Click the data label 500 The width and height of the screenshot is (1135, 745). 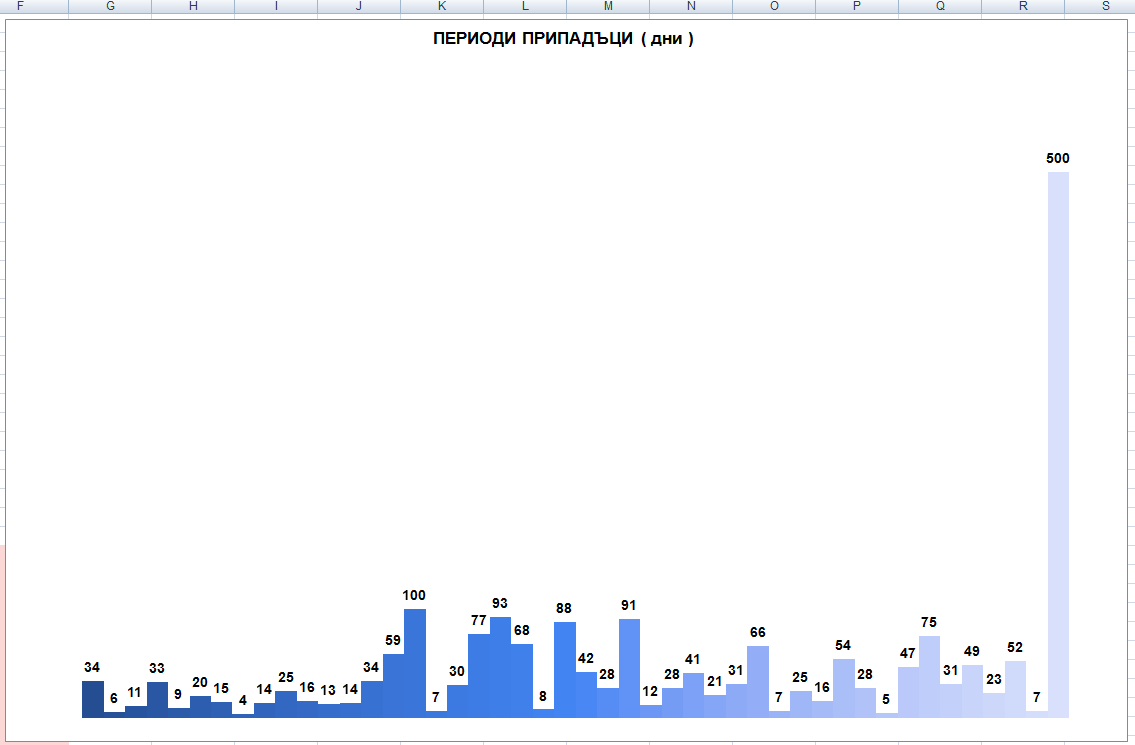point(1058,159)
